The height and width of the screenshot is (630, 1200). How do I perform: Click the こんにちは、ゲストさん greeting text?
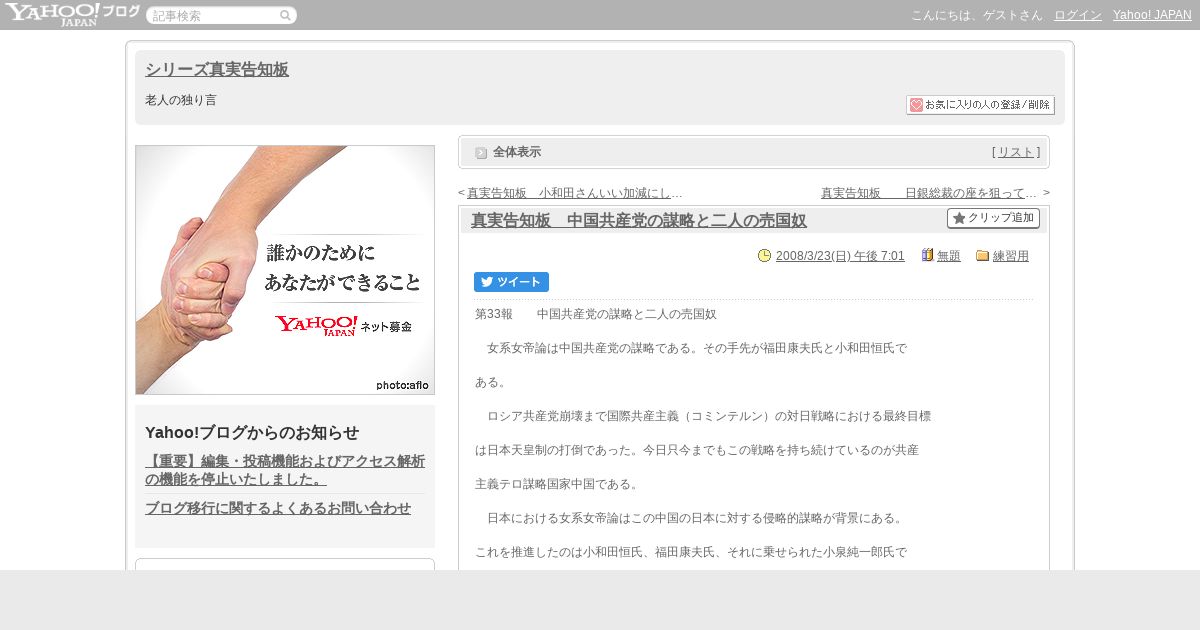pos(977,15)
